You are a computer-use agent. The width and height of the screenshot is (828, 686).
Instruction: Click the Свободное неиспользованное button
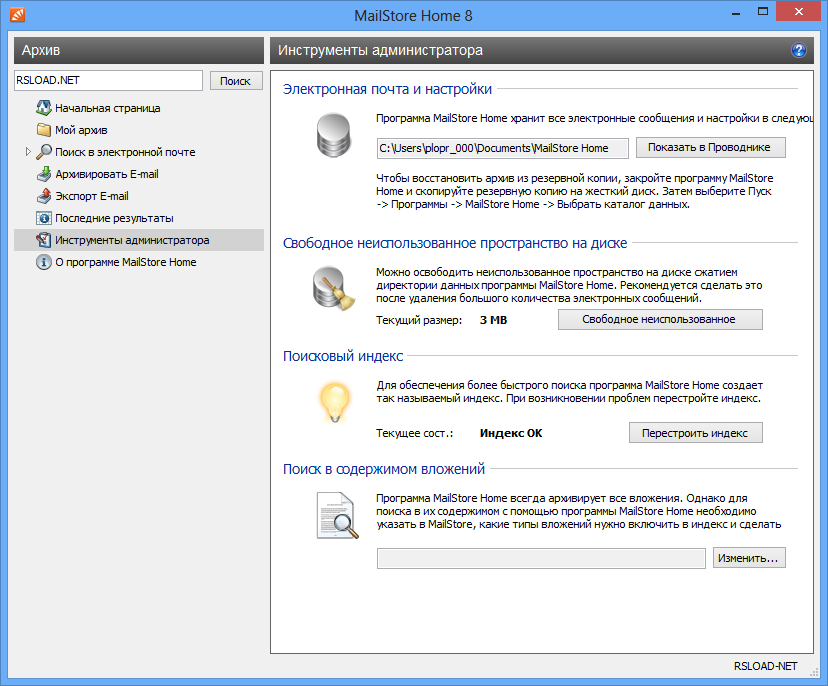click(x=660, y=319)
